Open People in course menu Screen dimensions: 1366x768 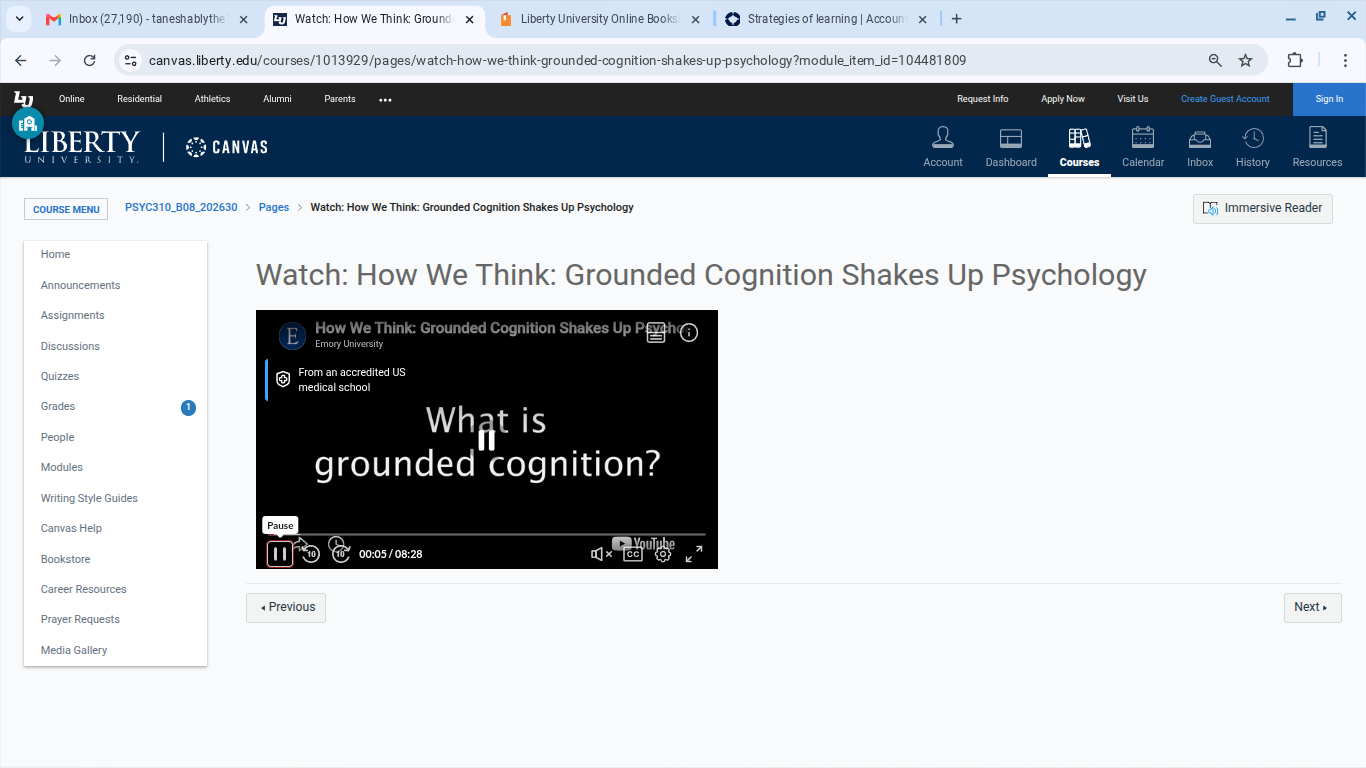[x=57, y=437]
